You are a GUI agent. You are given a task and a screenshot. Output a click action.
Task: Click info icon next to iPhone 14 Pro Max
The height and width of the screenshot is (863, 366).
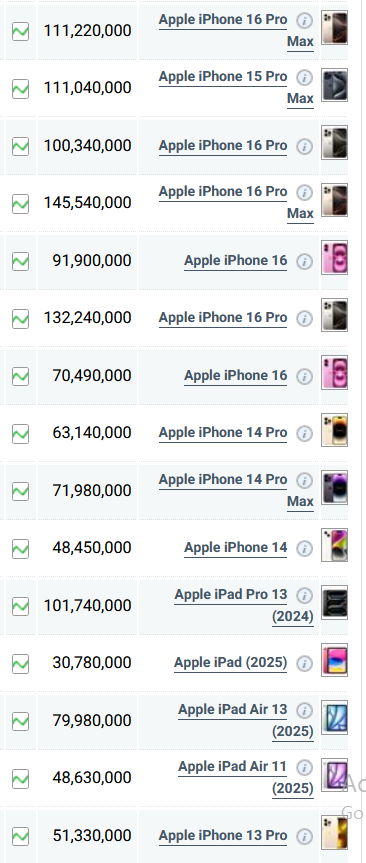[304, 480]
